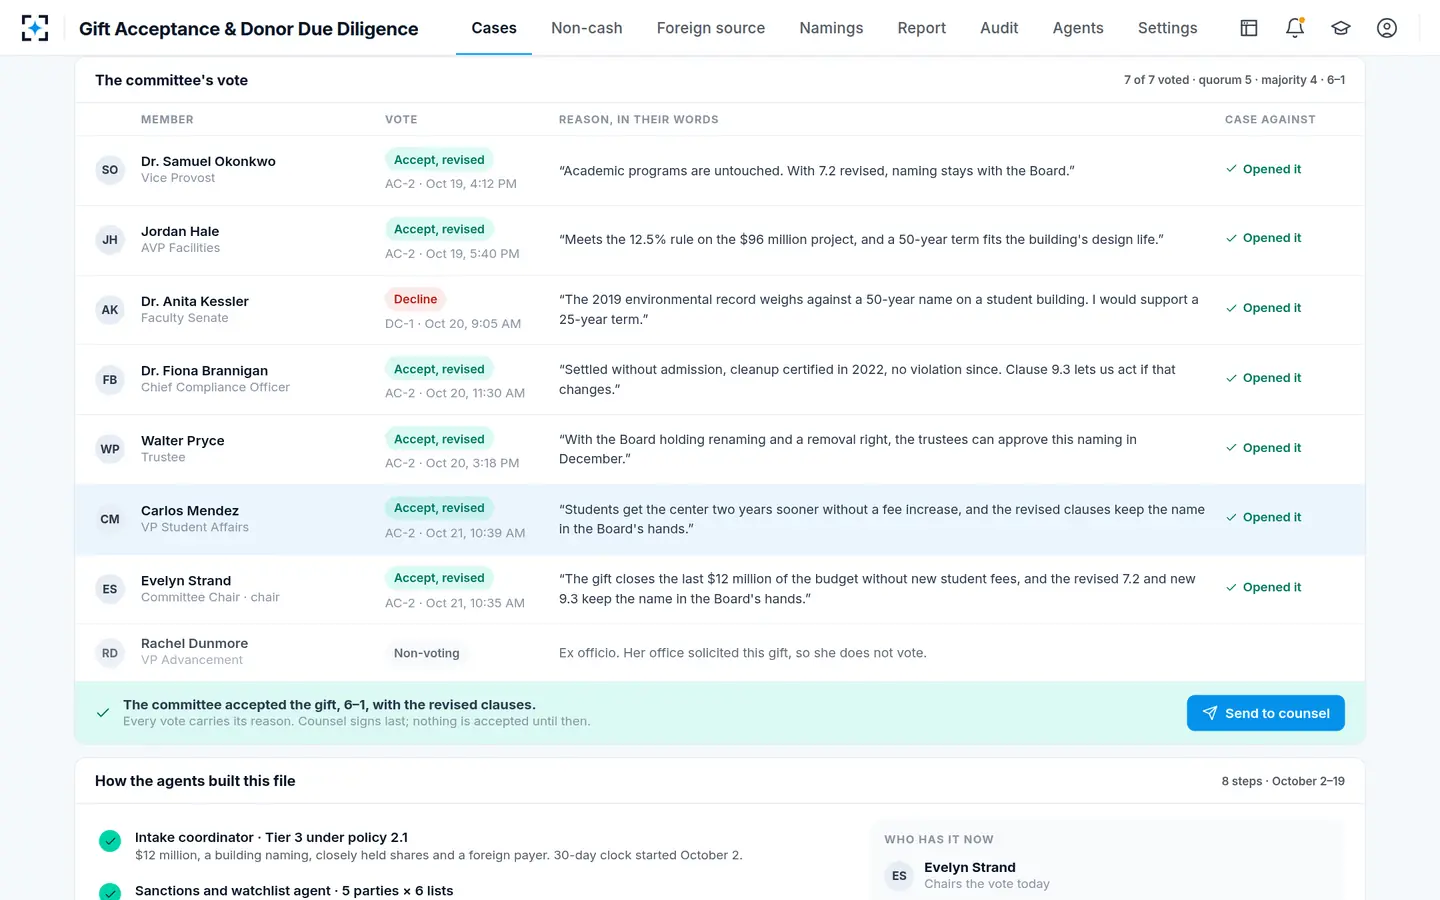The height and width of the screenshot is (900, 1440).
Task: Click the WP avatar for Walter Pryce
Action: point(110,449)
